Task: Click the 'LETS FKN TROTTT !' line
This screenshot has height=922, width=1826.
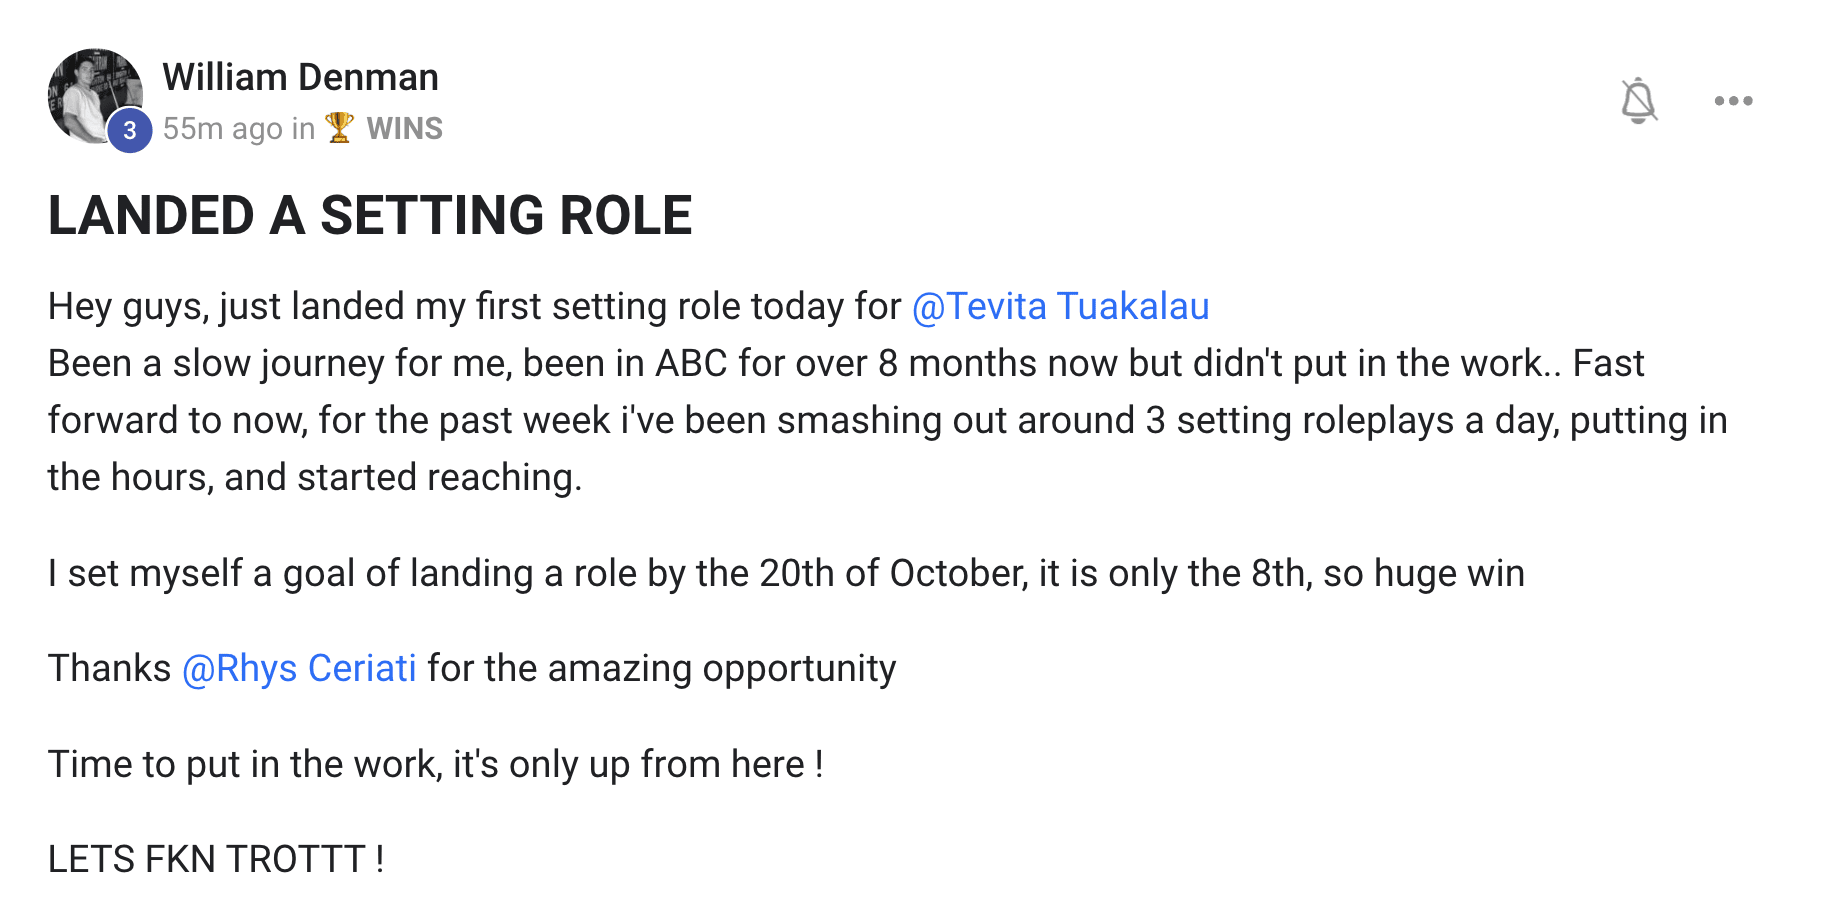Action: tap(216, 859)
